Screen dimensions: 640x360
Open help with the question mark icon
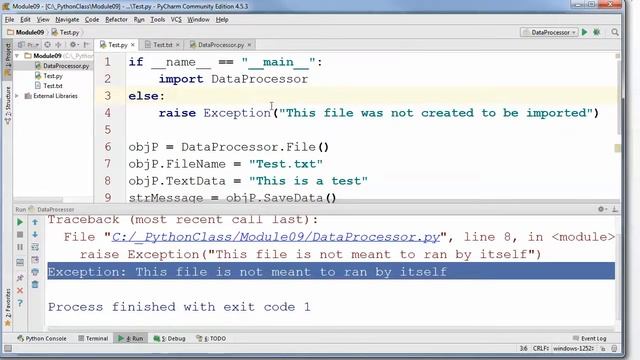click(20, 303)
